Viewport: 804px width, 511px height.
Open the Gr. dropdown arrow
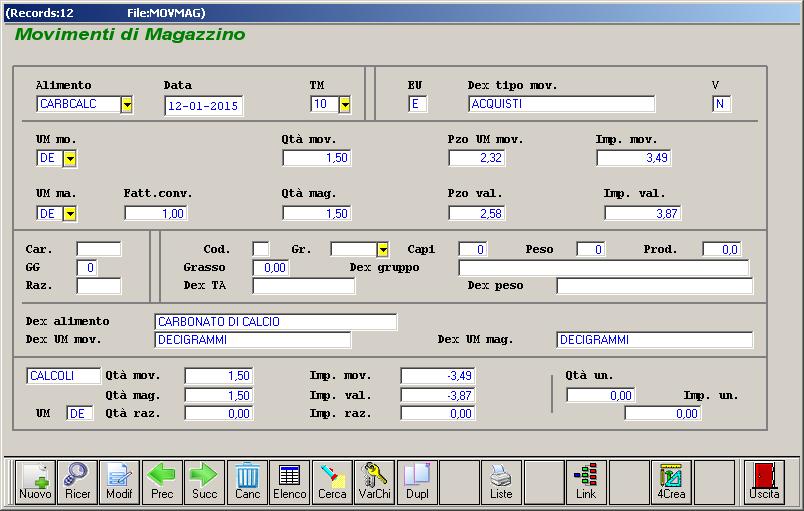(383, 250)
